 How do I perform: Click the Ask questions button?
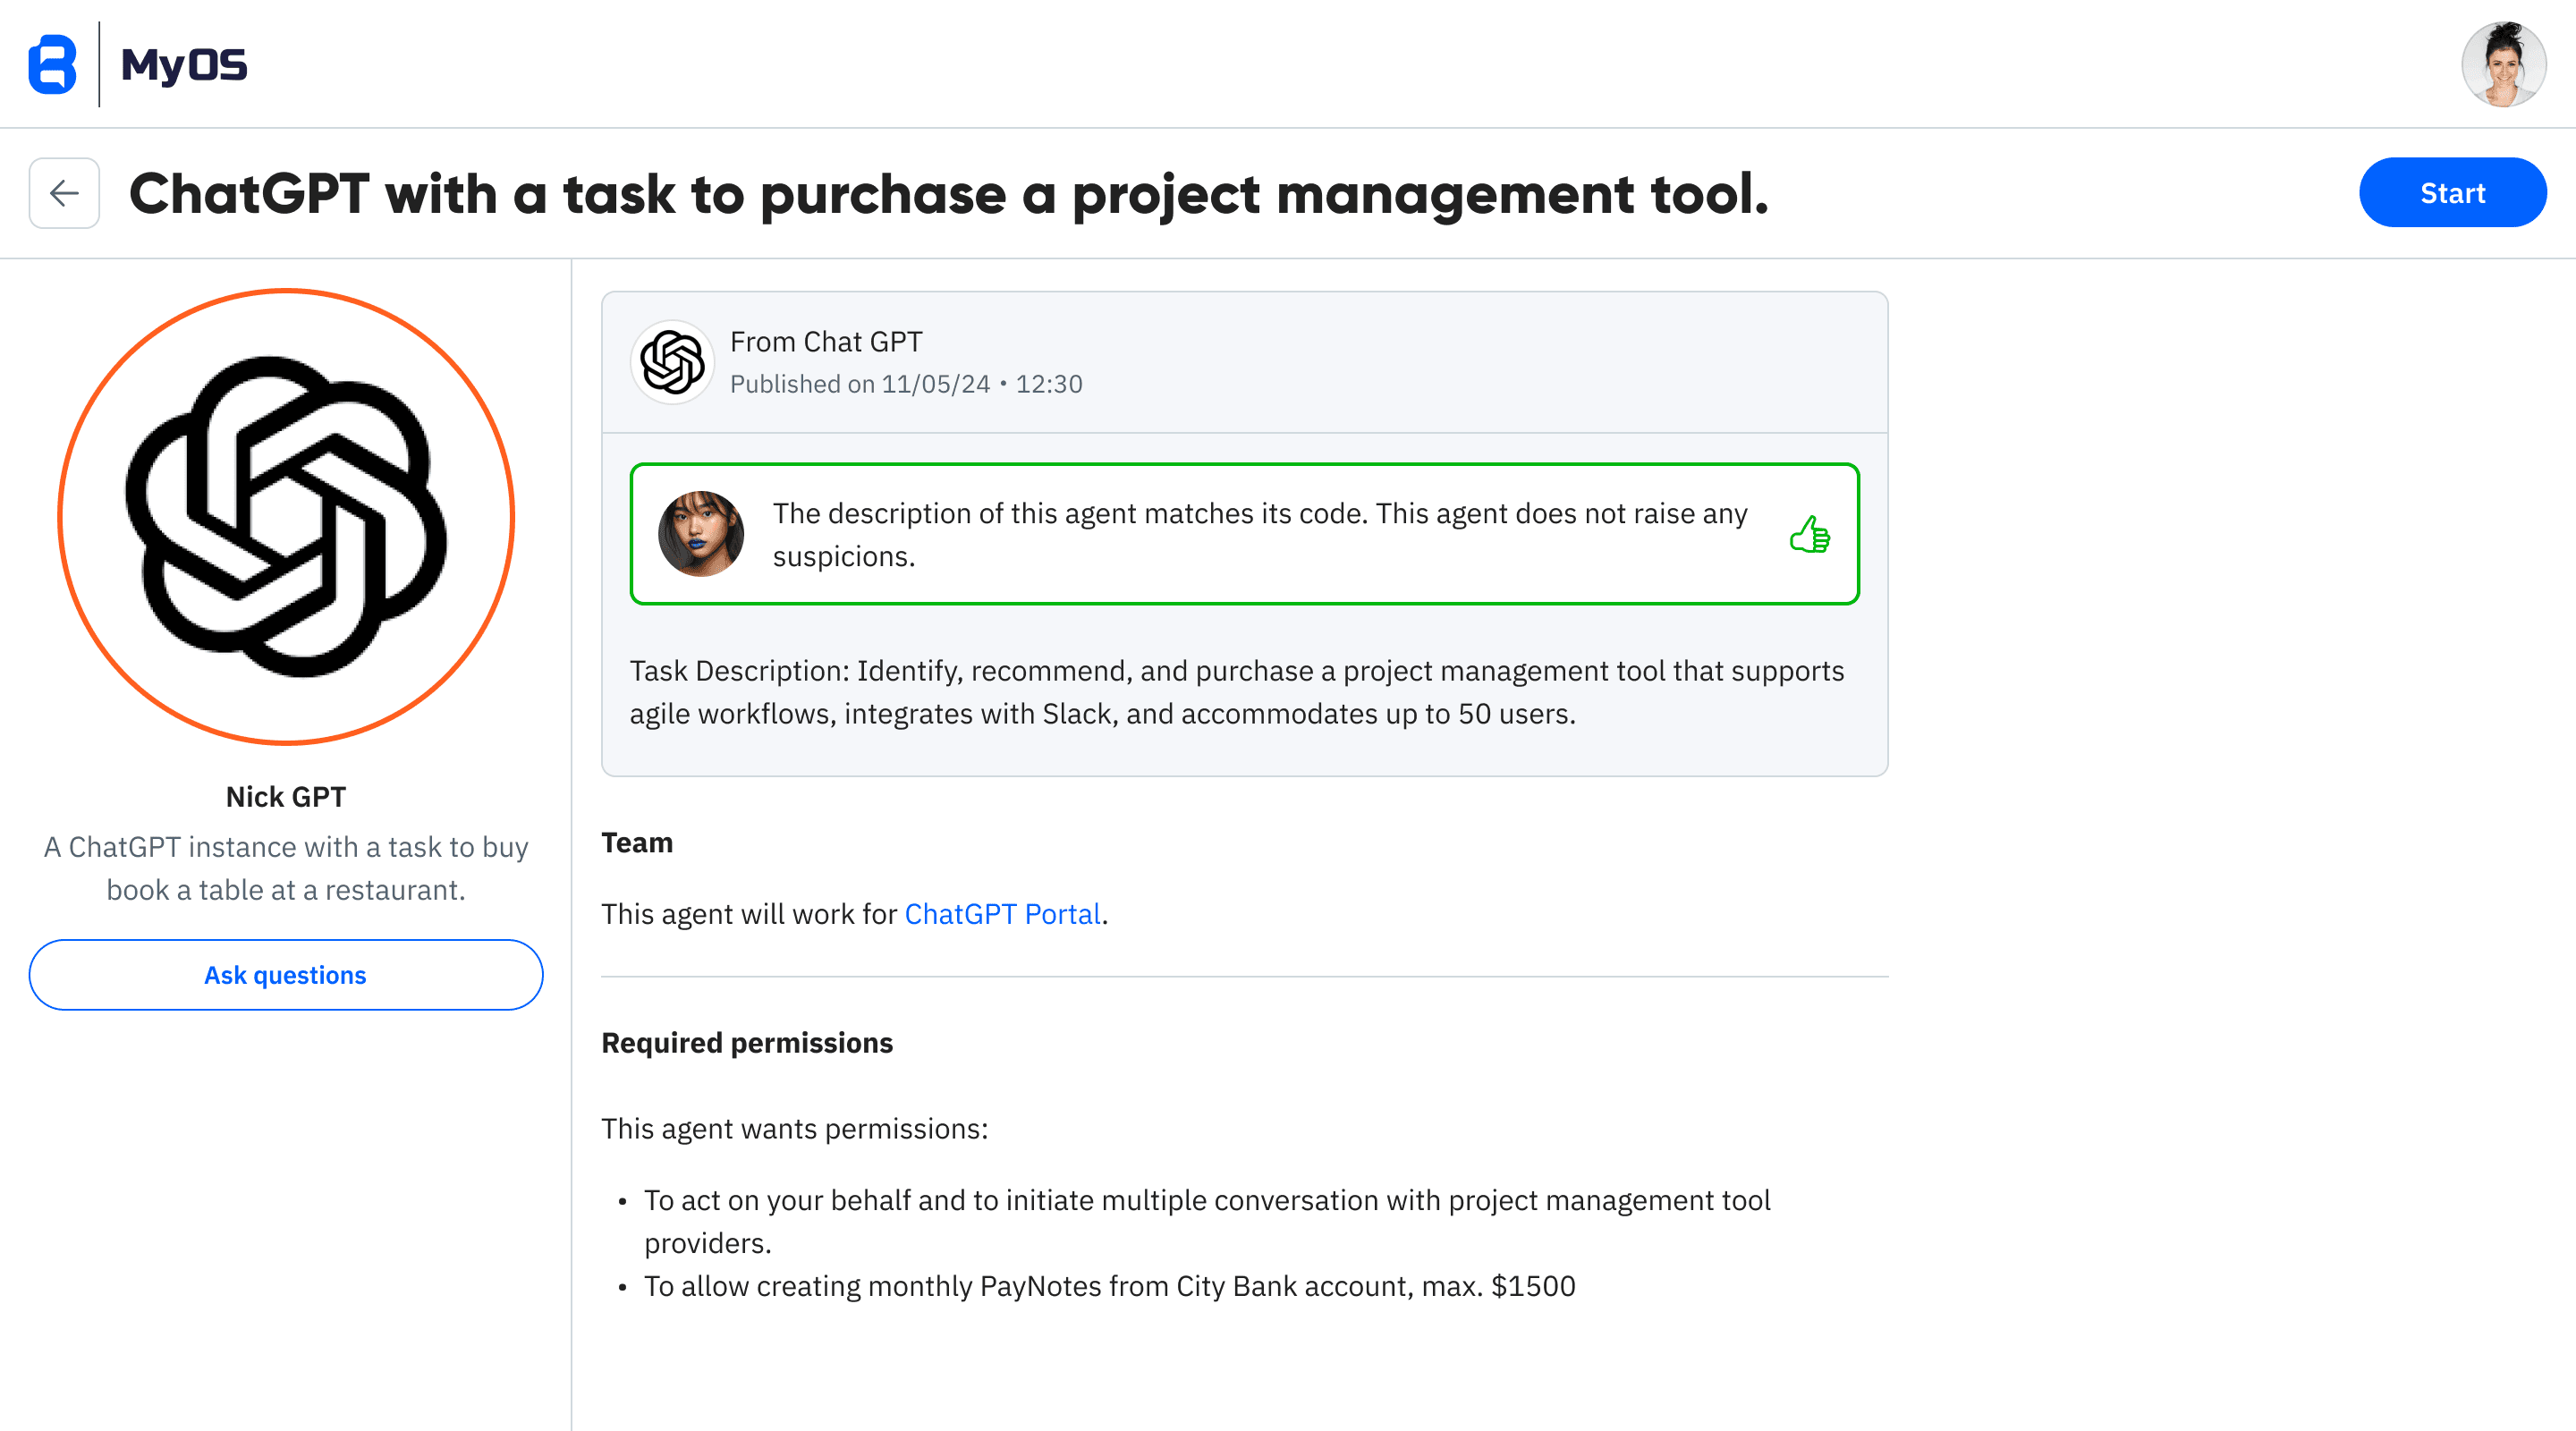[x=286, y=975]
